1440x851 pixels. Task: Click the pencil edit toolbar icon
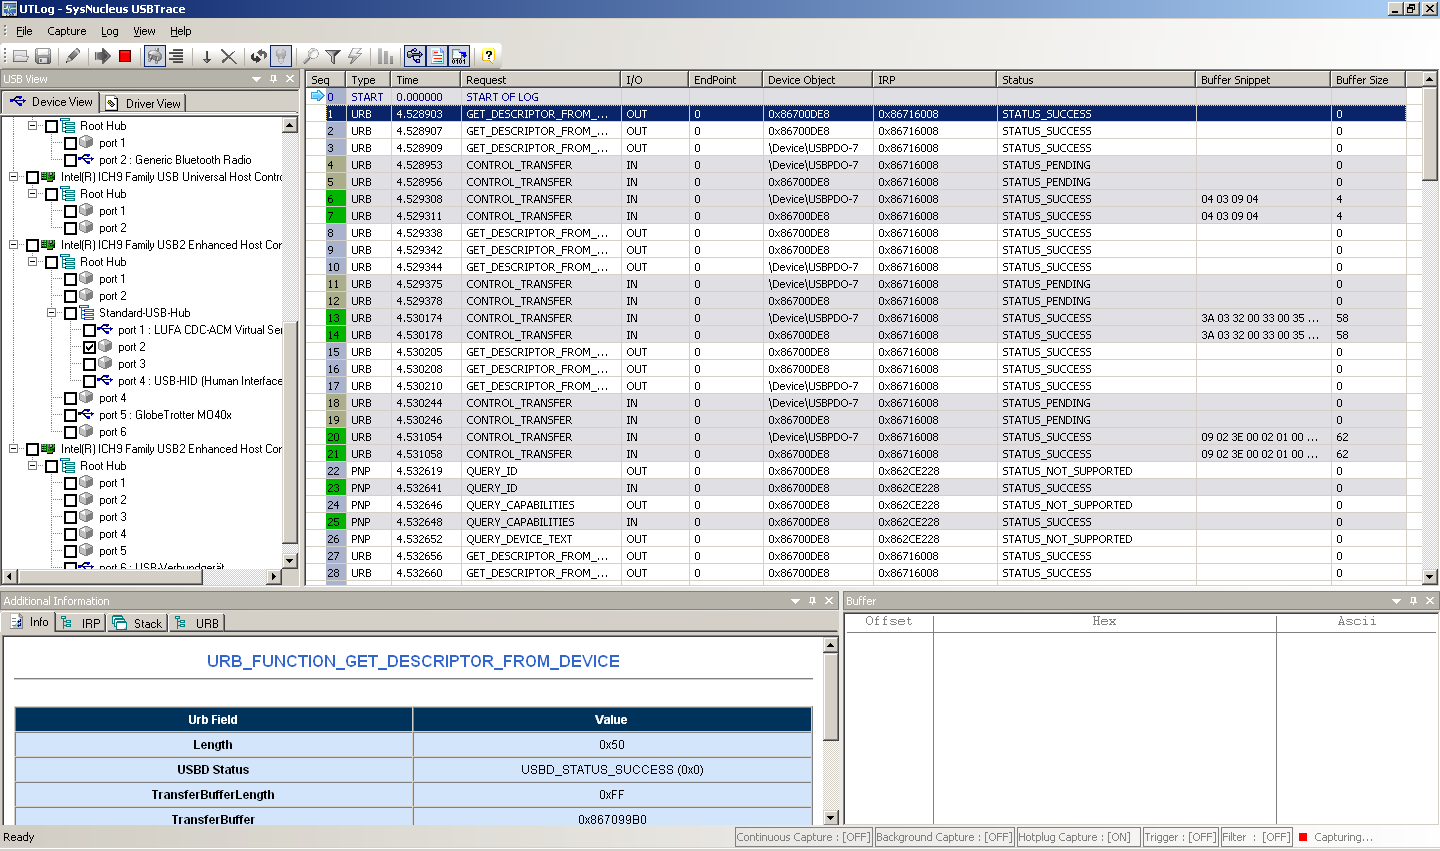pos(72,56)
